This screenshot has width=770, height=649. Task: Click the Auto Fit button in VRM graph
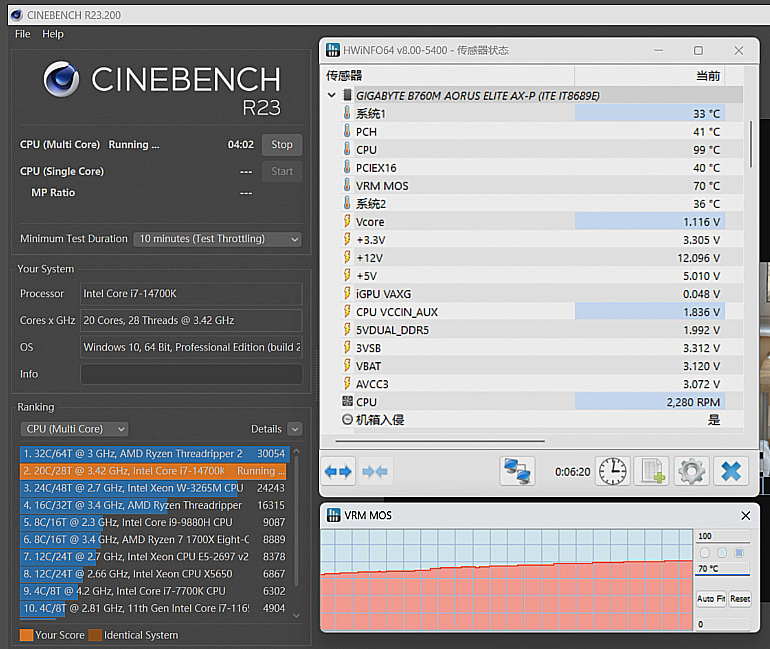[x=709, y=599]
